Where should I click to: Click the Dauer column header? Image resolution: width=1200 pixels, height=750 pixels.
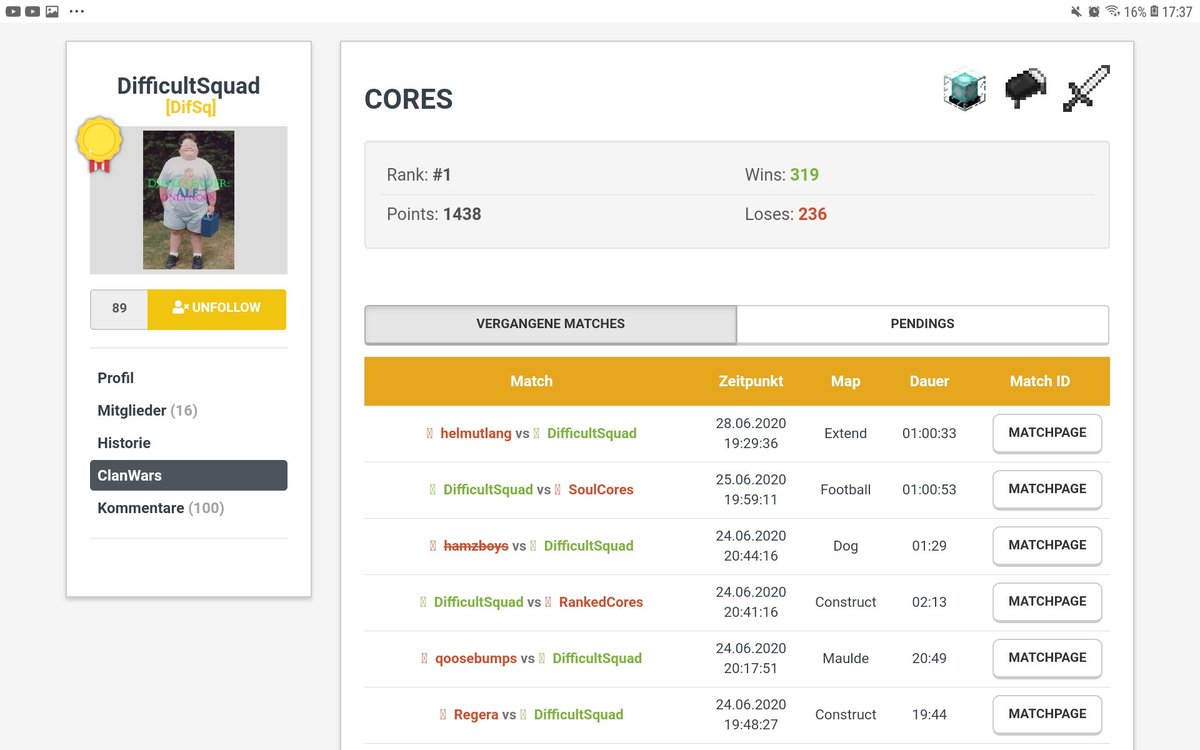tap(929, 381)
